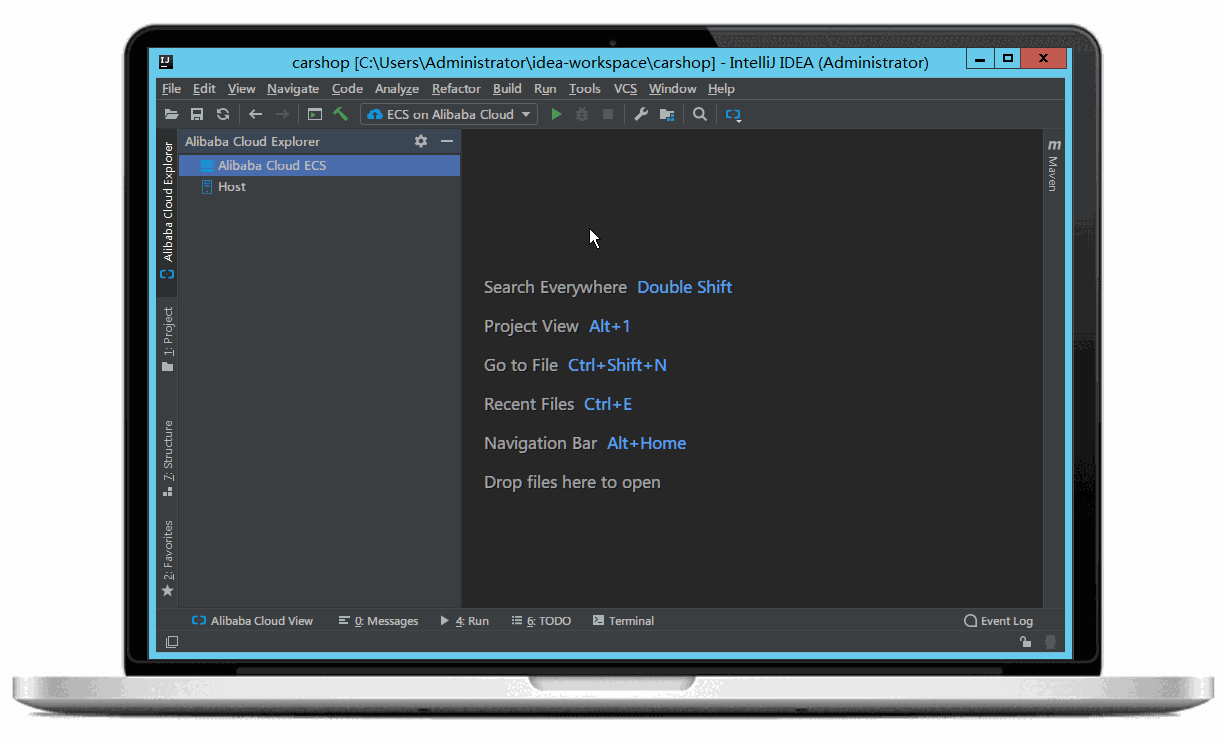
Task: Click the Alibaba Cloud Explorer panel title
Action: [x=252, y=141]
